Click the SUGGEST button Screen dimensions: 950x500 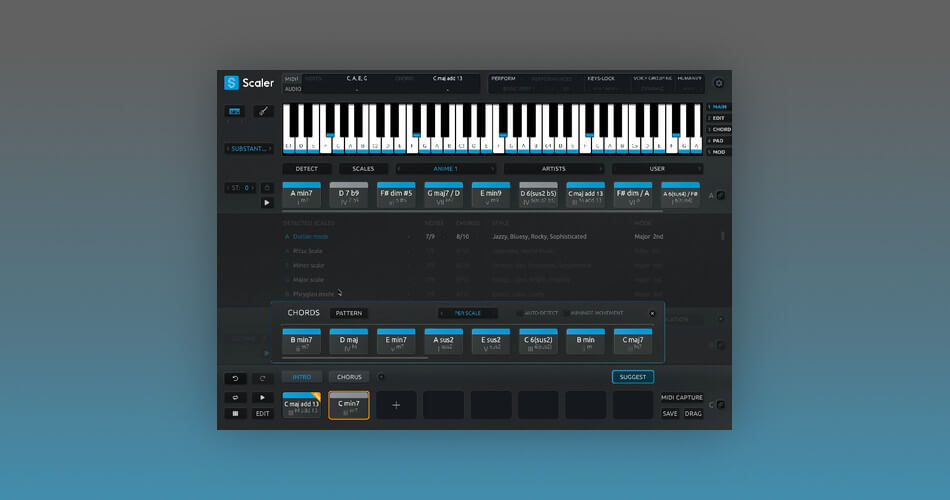633,377
